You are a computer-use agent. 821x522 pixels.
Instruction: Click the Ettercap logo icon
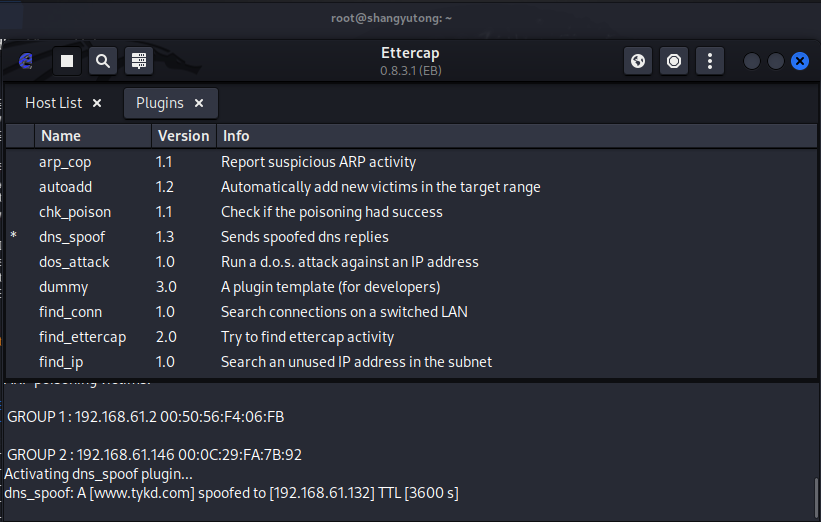click(x=26, y=61)
